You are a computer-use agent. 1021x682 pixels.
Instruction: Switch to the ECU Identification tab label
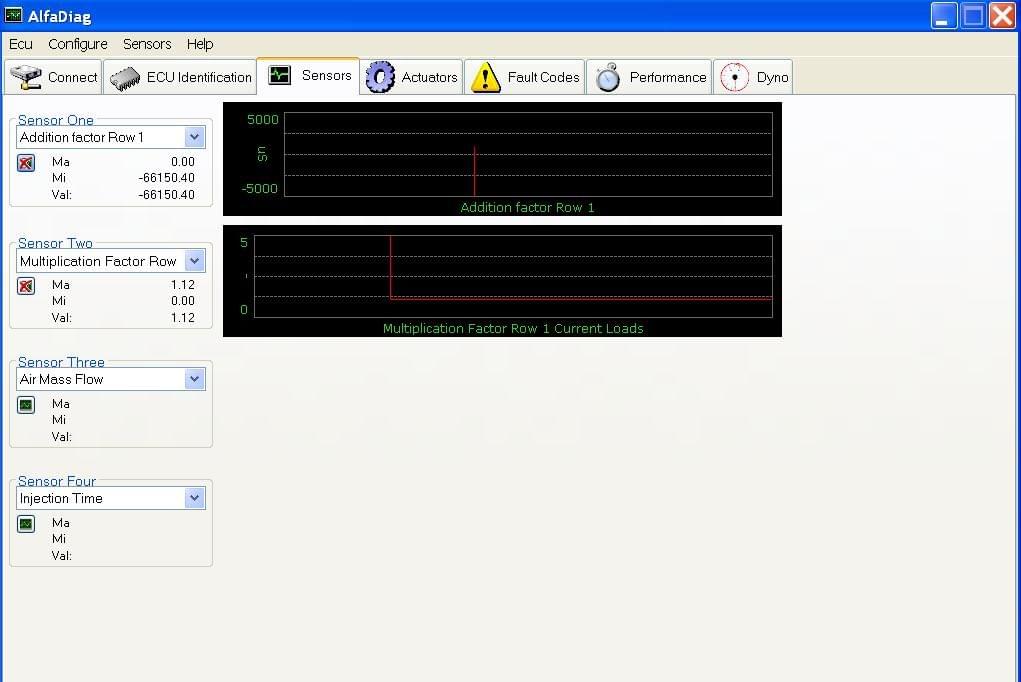199,77
